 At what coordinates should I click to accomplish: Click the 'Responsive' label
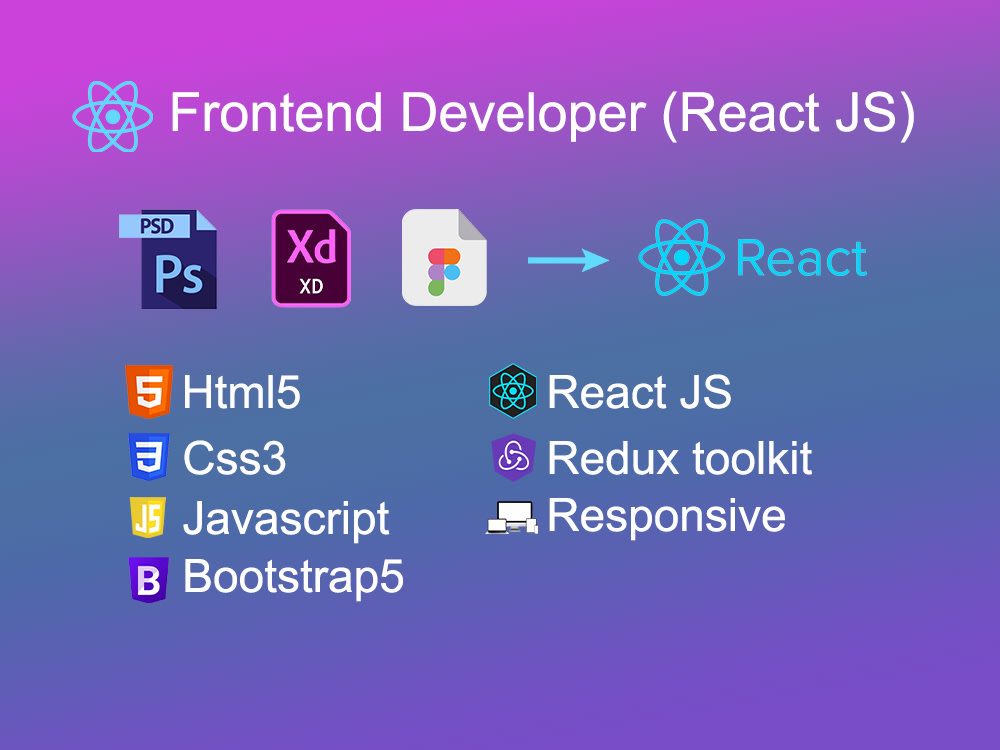coord(667,517)
